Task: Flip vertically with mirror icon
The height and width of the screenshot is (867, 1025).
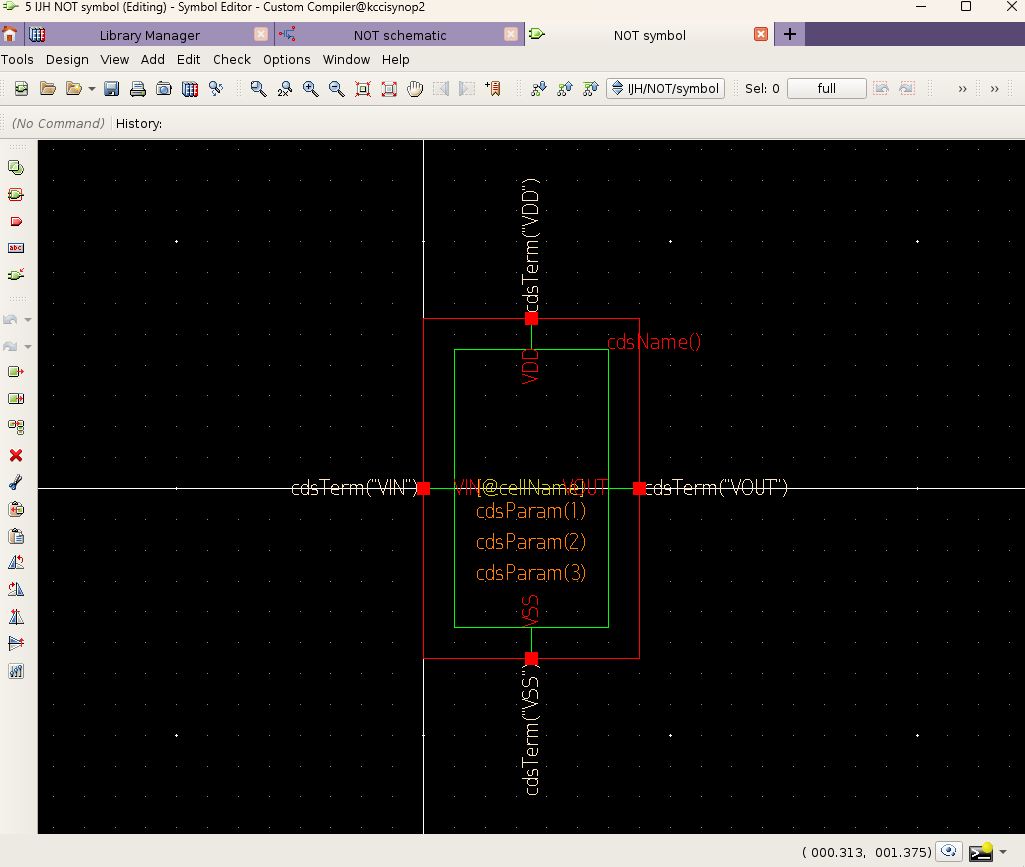Action: [x=16, y=644]
